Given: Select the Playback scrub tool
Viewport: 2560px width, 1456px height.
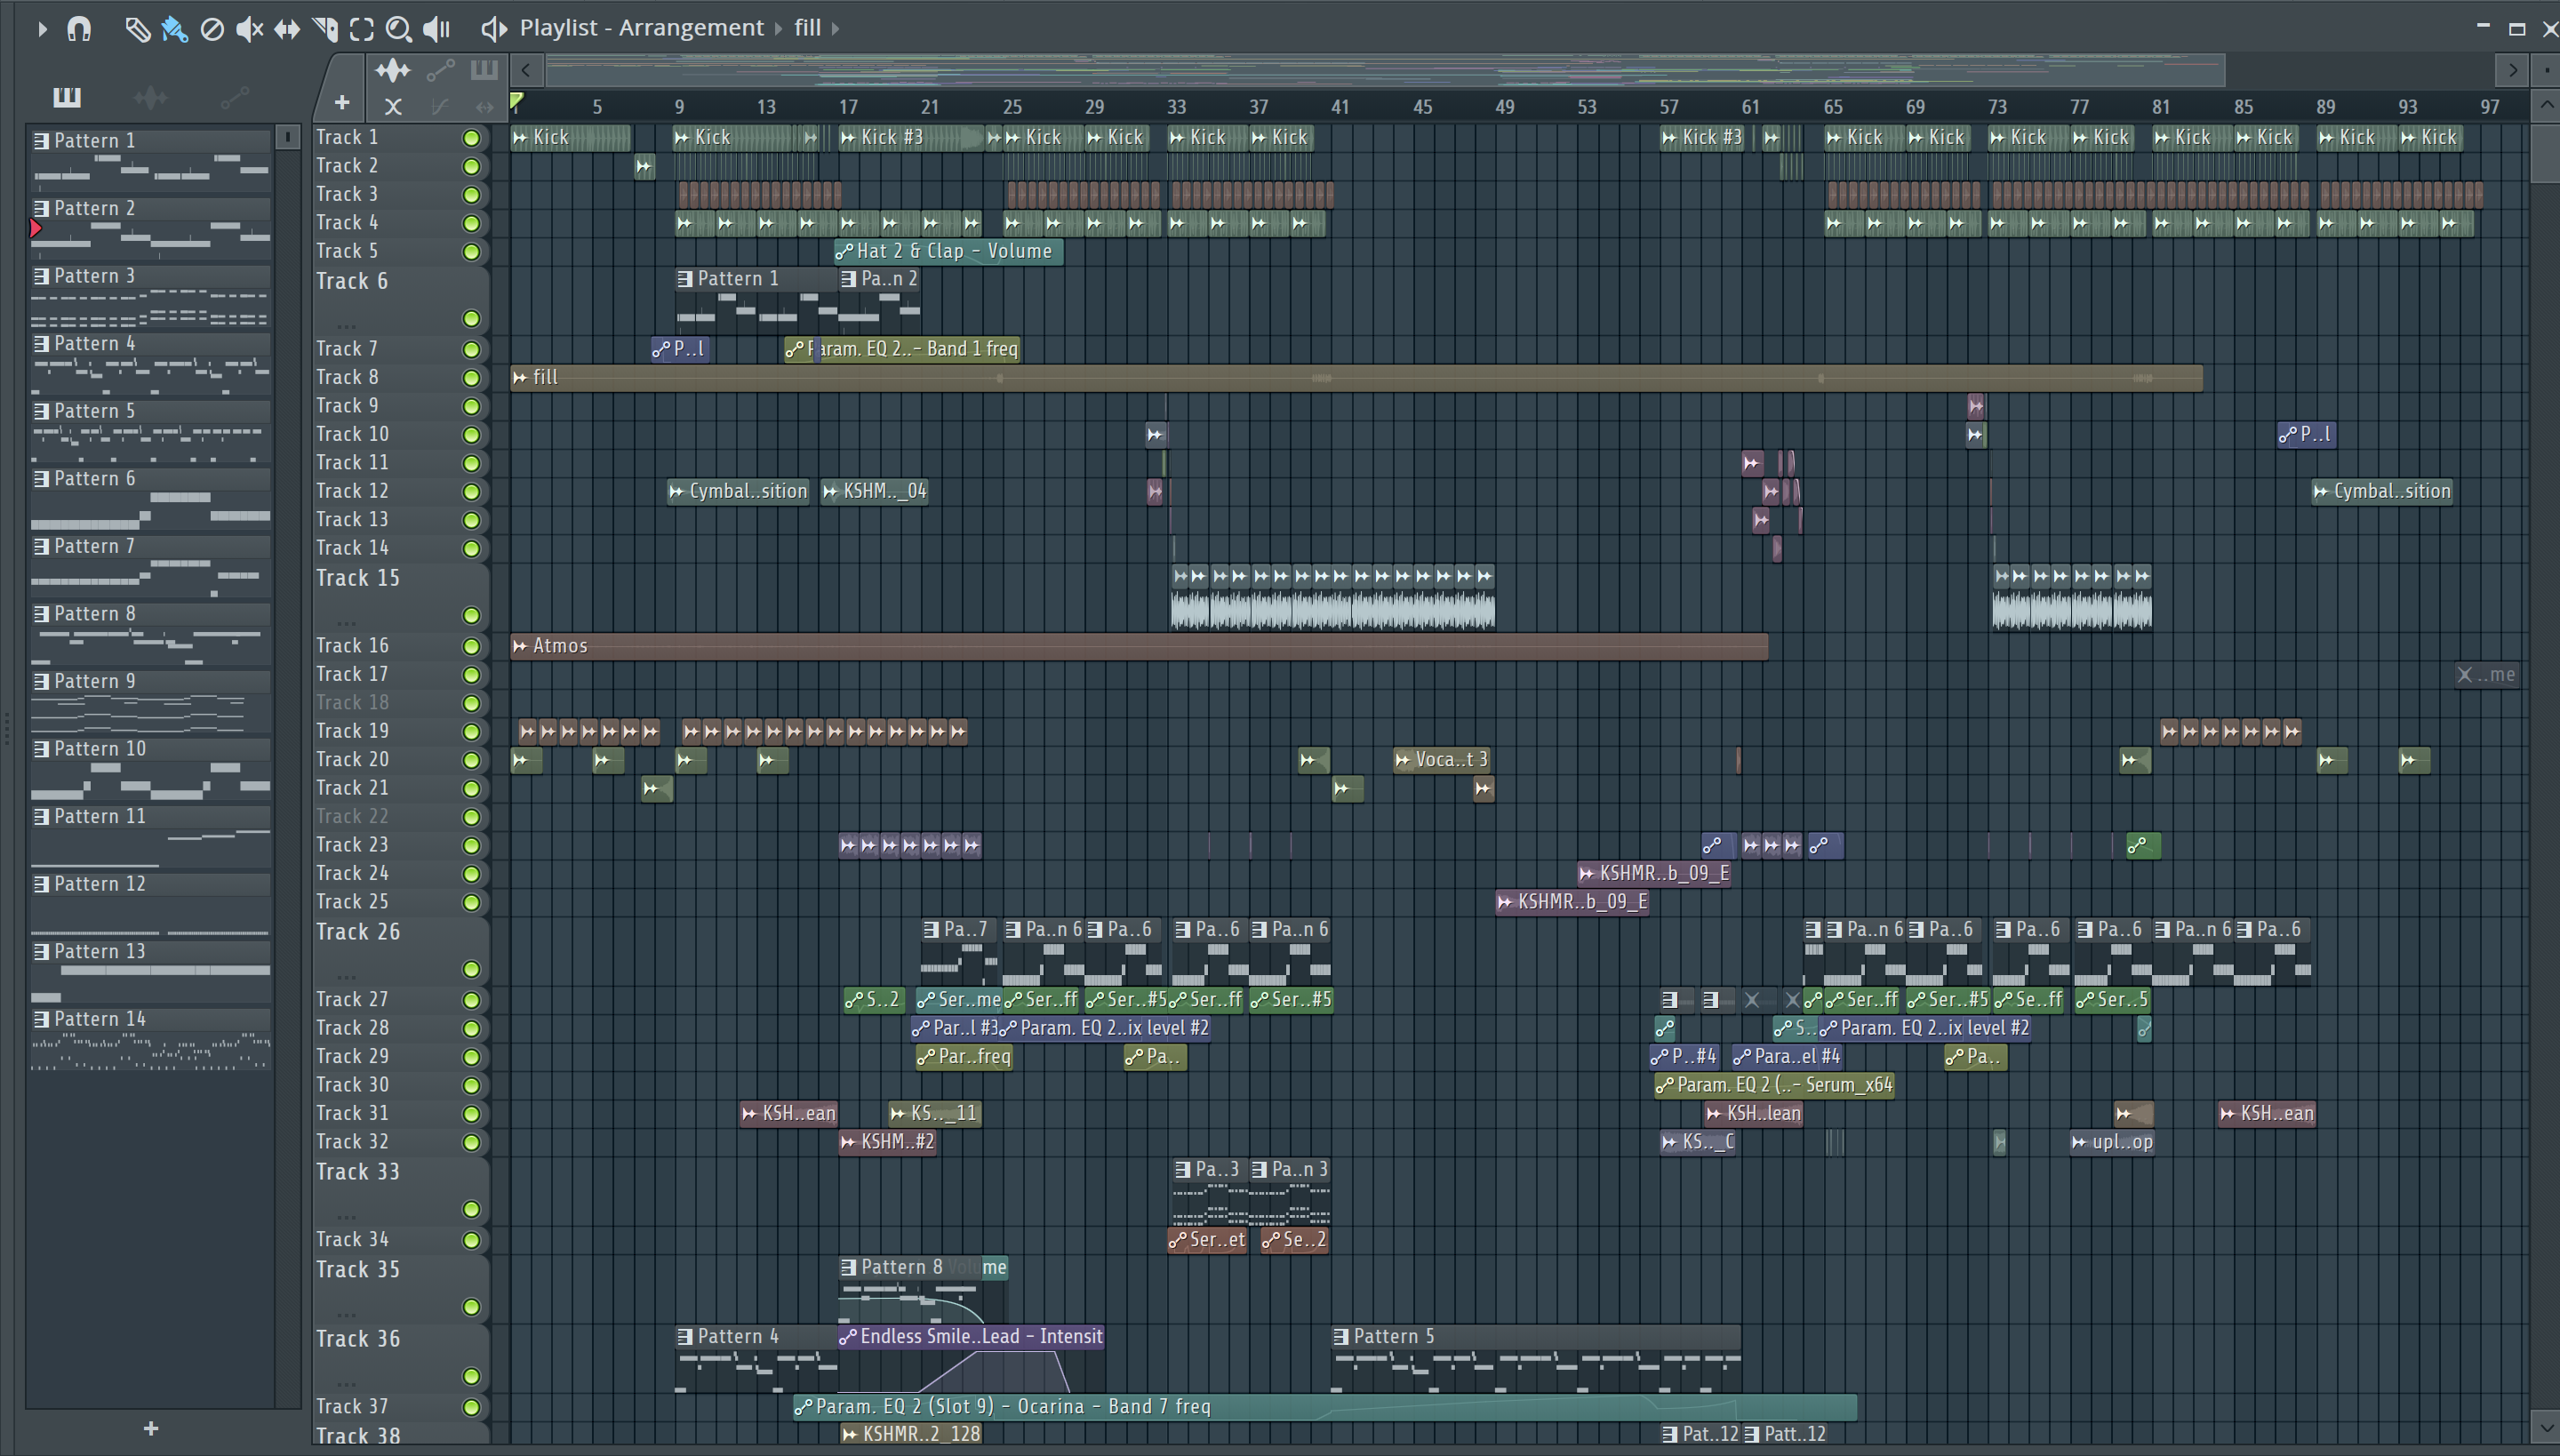Looking at the screenshot, I should point(437,29).
